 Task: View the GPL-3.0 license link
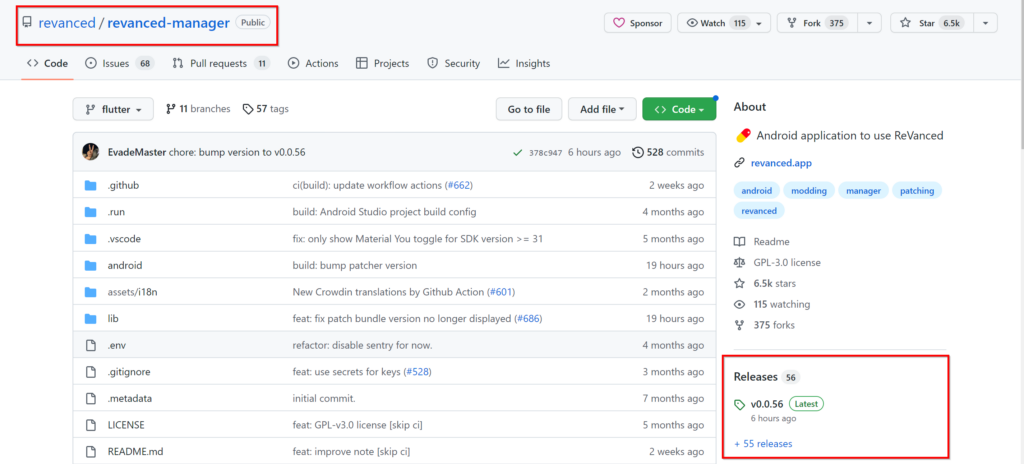pyautogui.click(x=778, y=263)
